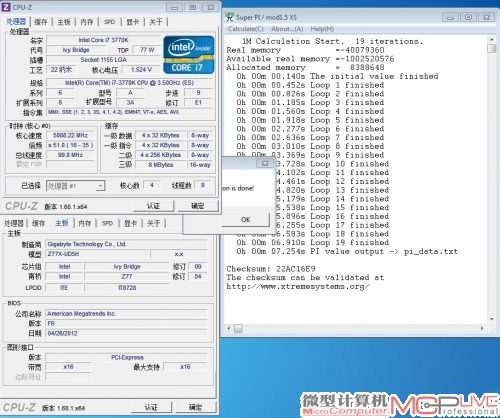This screenshot has height=418, width=500.
Task: Click the Super PI horizontal scrollbar thumb
Action: coord(238,328)
